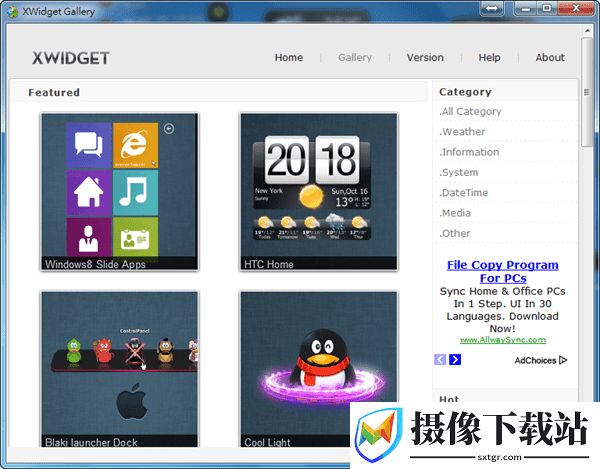Select the System category
The width and height of the screenshot is (600, 469).
(x=458, y=172)
